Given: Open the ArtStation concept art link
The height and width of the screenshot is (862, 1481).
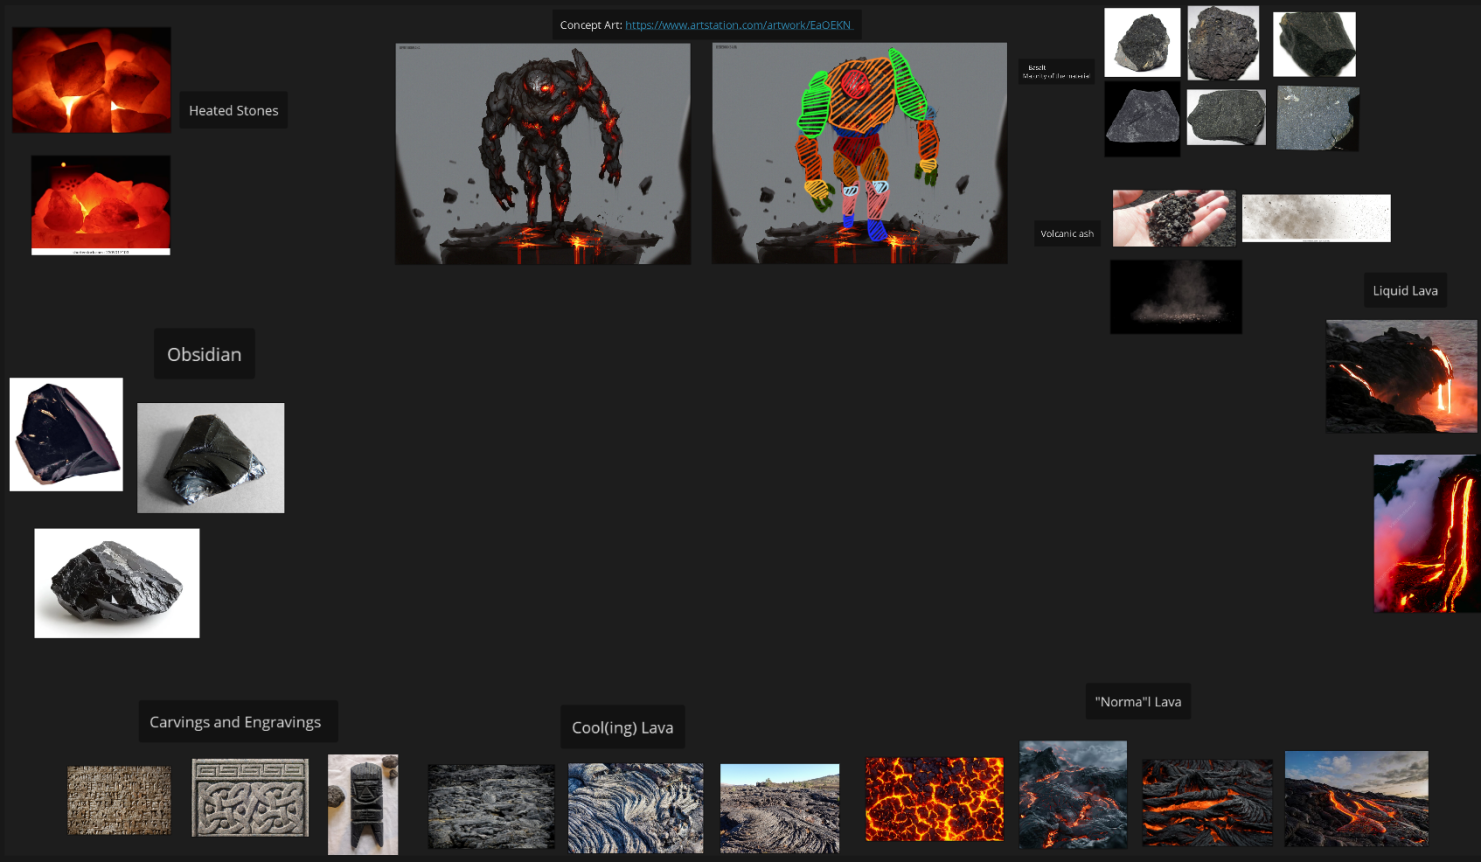Looking at the screenshot, I should pyautogui.click(x=738, y=25).
